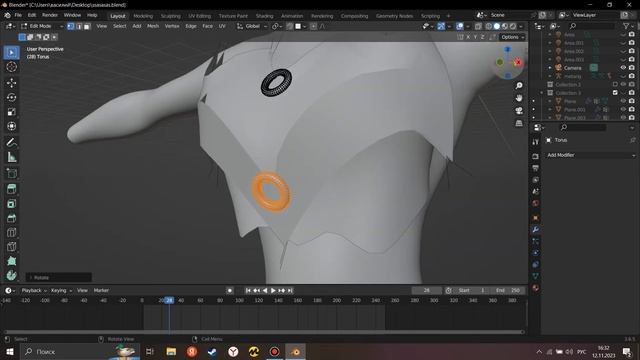The image size is (640, 360).
Task: Click the play animation button
Action: [x=273, y=291]
